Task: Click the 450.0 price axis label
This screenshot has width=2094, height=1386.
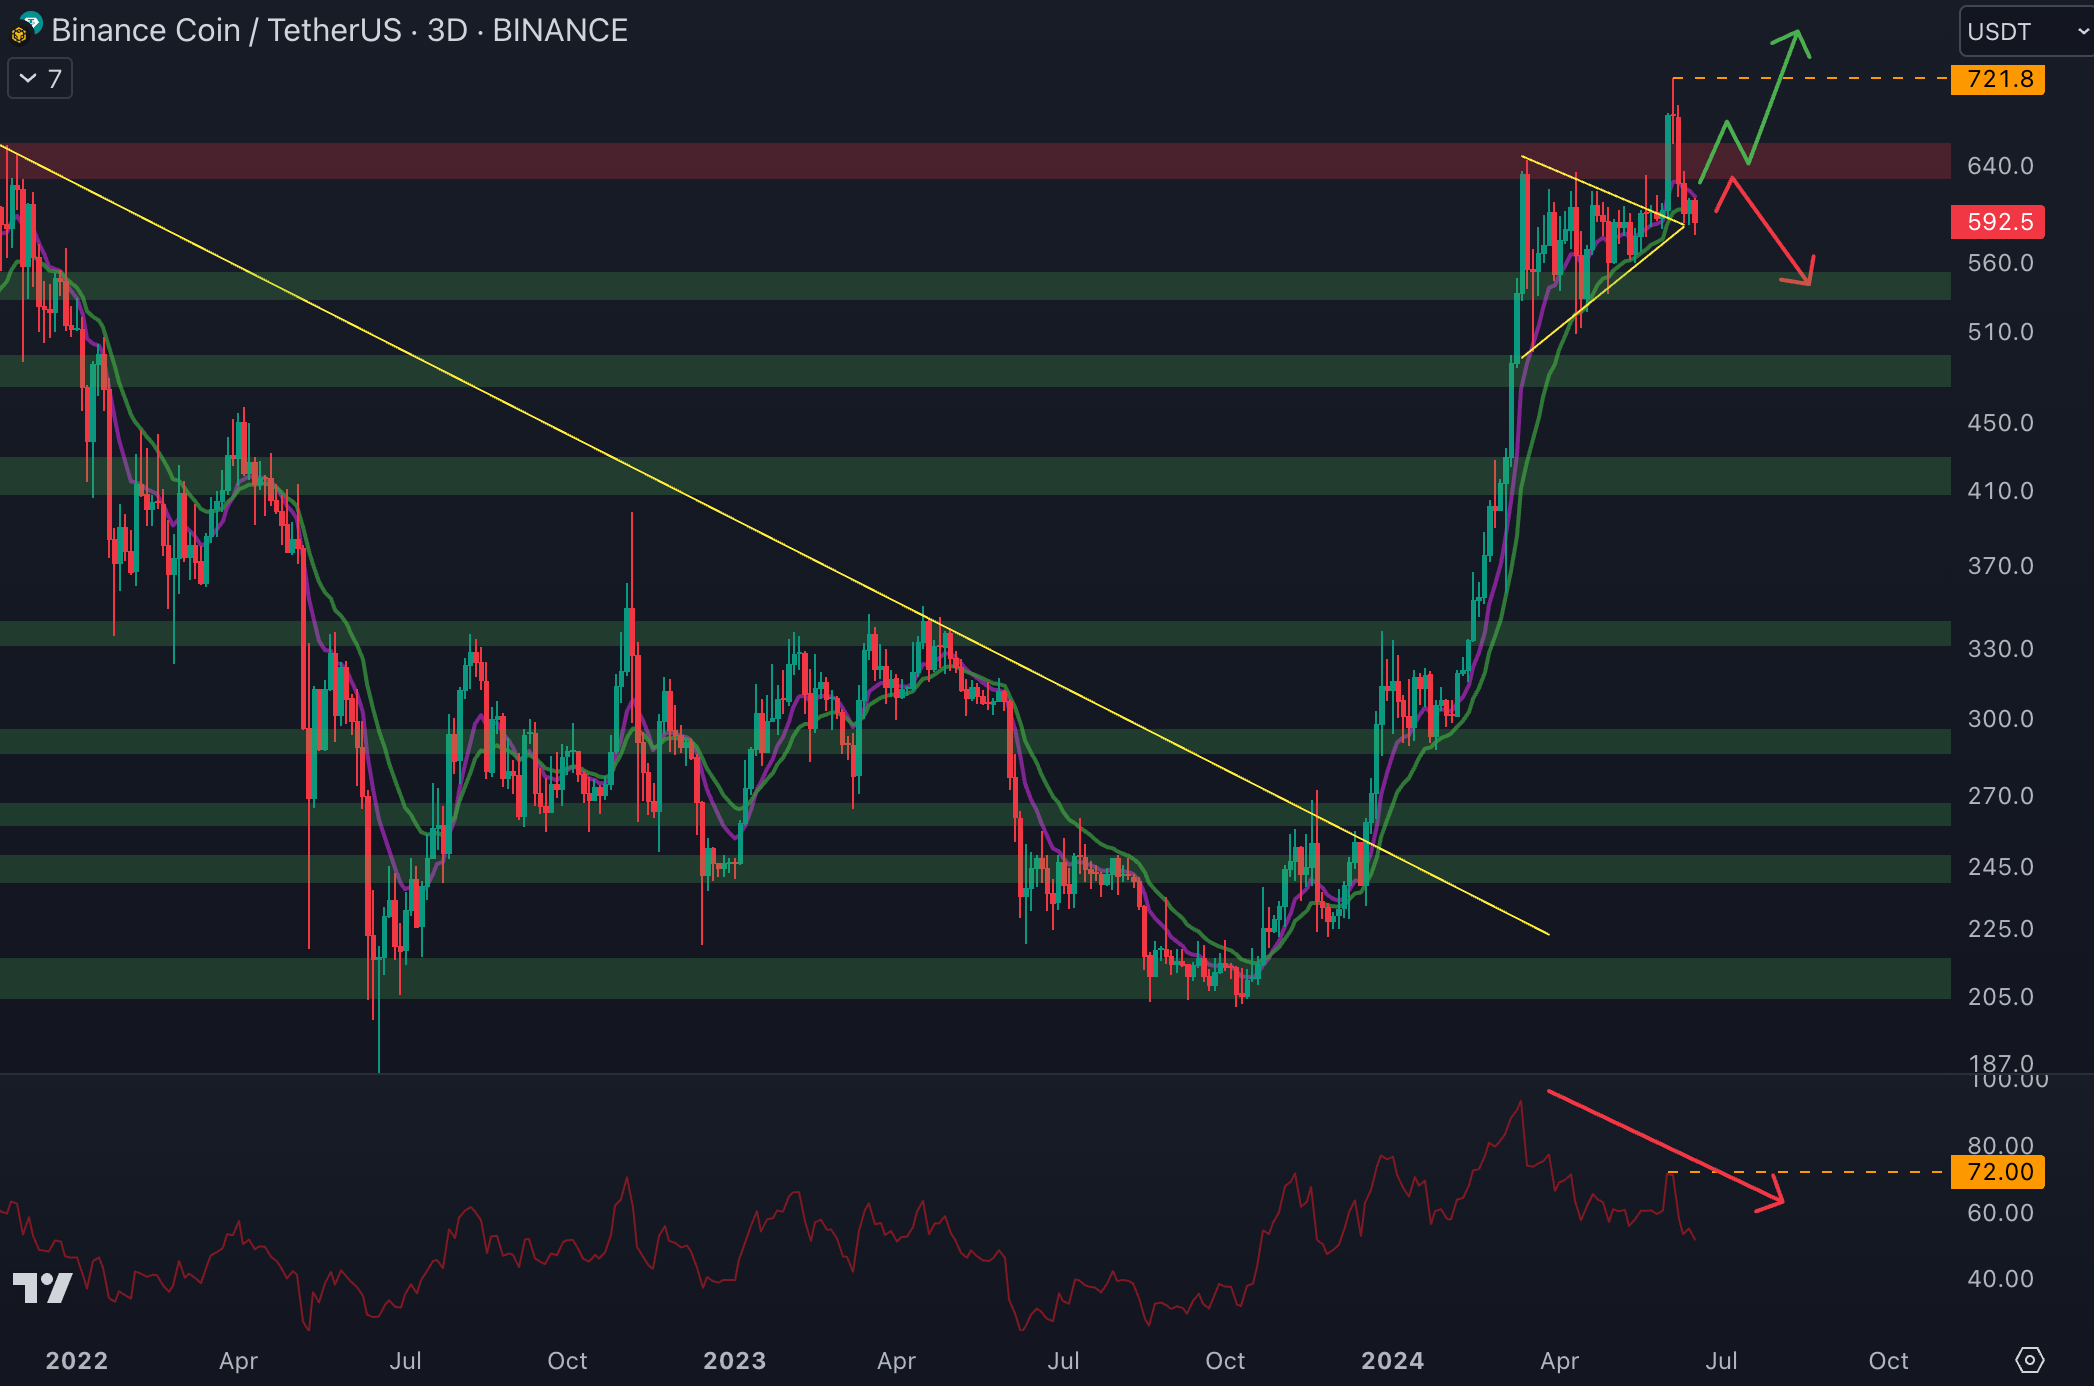Action: (x=2000, y=423)
